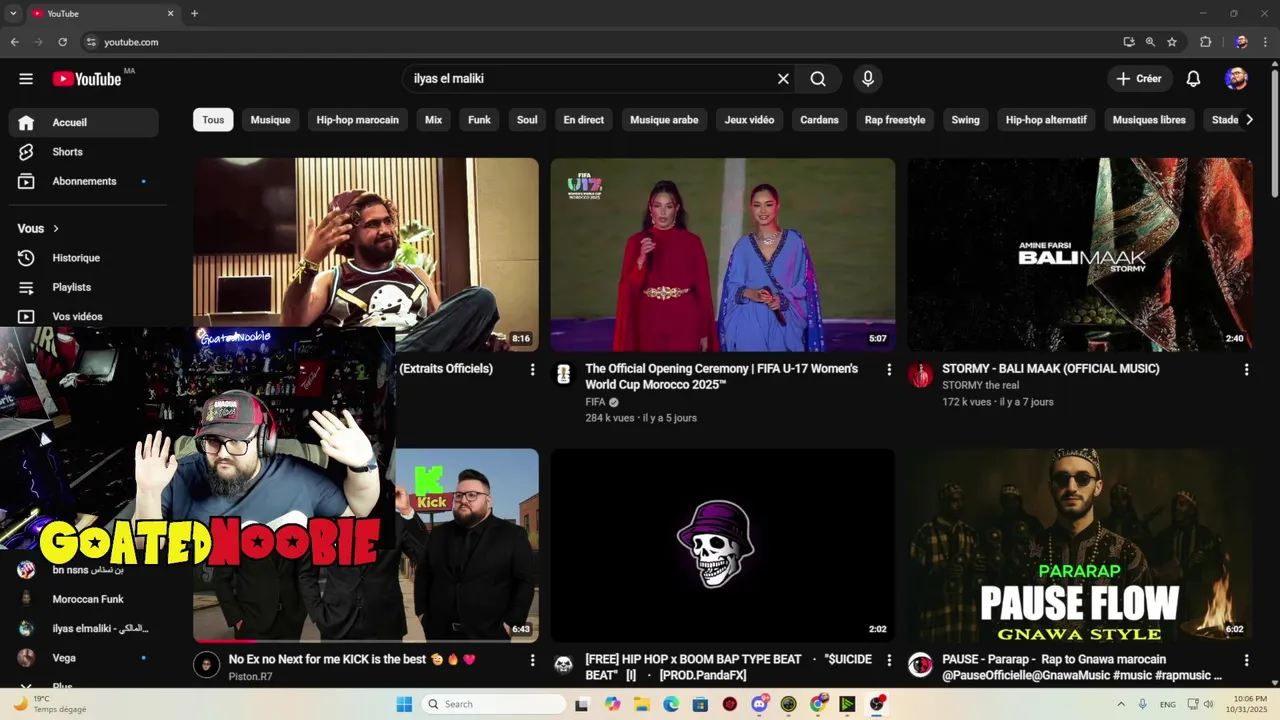Click the Playlists sidebar icon
The height and width of the screenshot is (720, 1280).
(x=26, y=287)
